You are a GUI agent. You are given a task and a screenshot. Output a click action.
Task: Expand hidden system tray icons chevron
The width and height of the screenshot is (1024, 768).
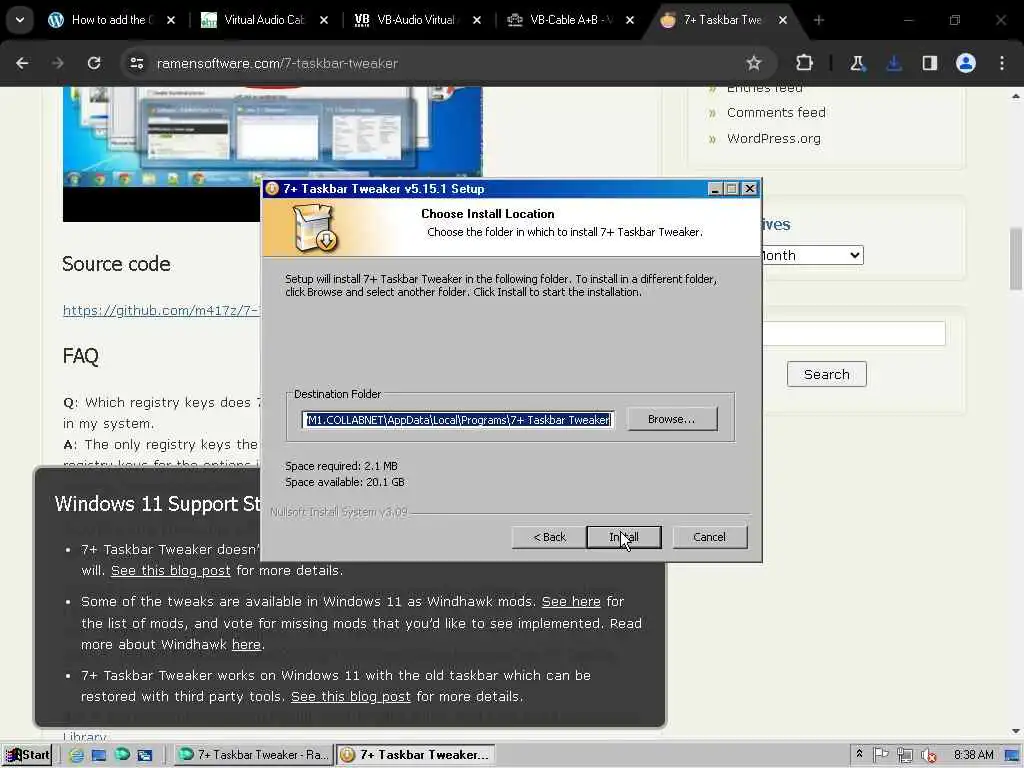tap(859, 754)
